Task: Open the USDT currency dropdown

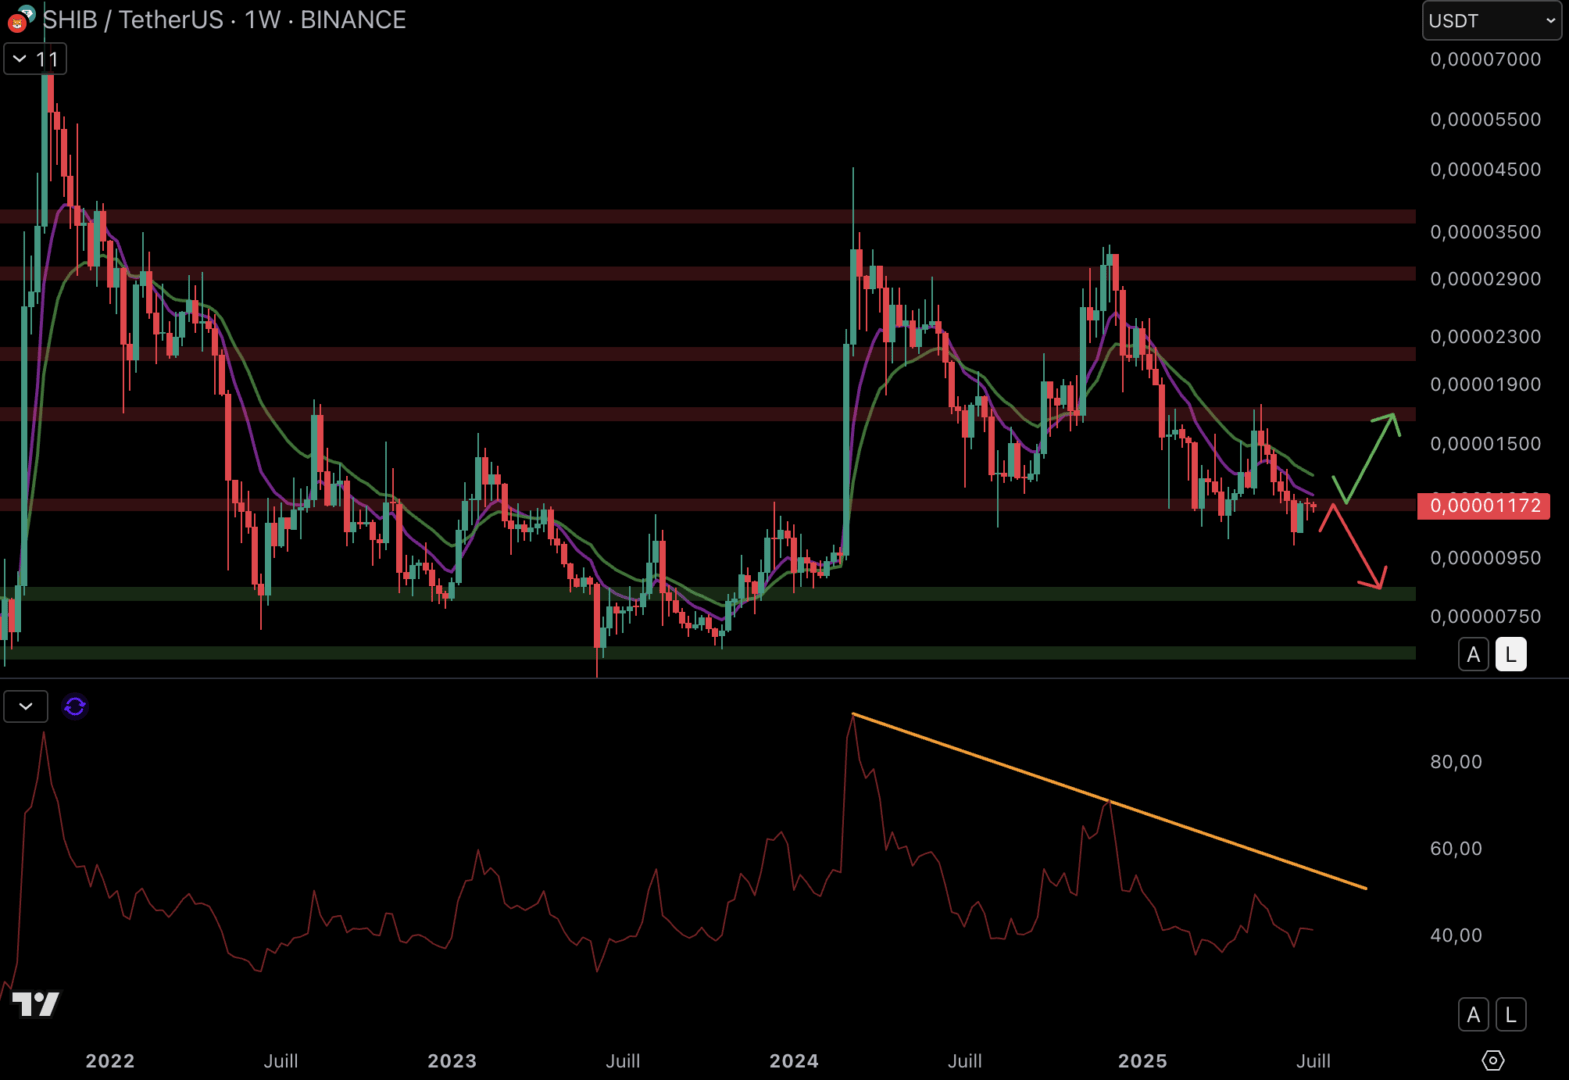Action: click(x=1491, y=20)
